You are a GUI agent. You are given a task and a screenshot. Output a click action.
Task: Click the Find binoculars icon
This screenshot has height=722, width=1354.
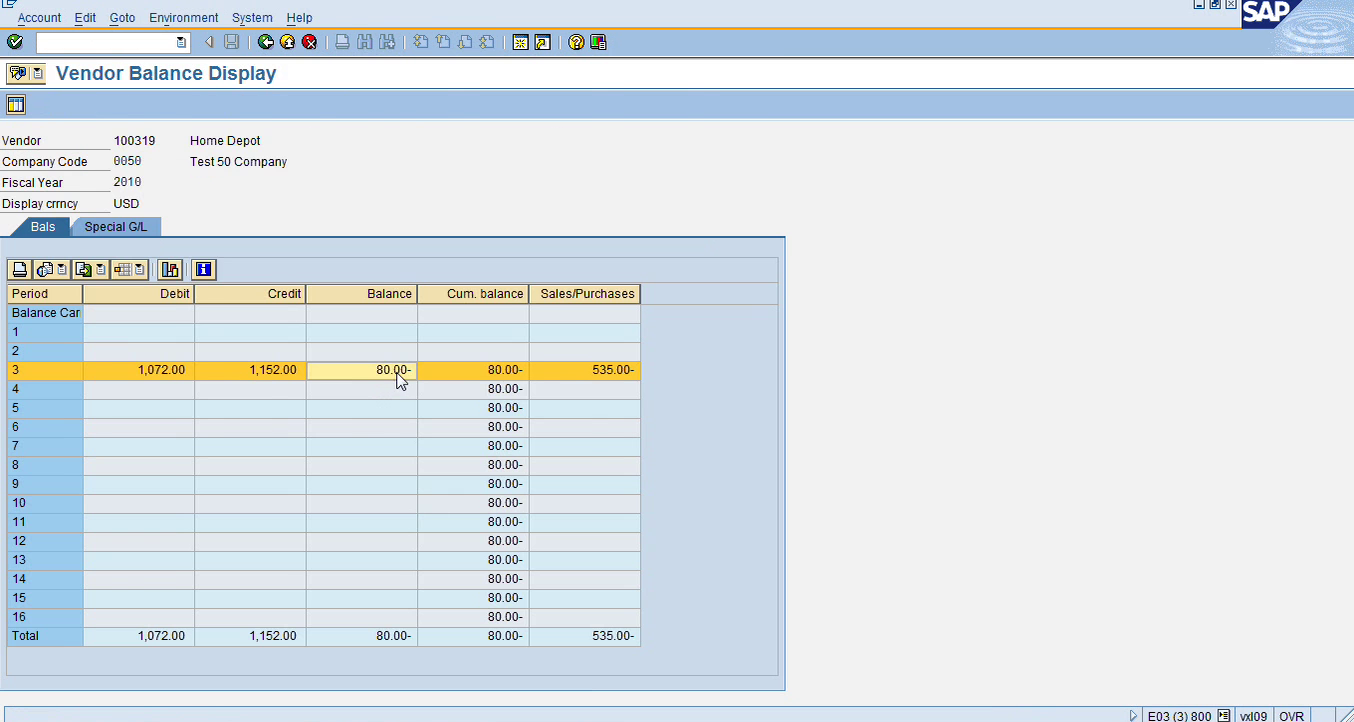coord(364,42)
